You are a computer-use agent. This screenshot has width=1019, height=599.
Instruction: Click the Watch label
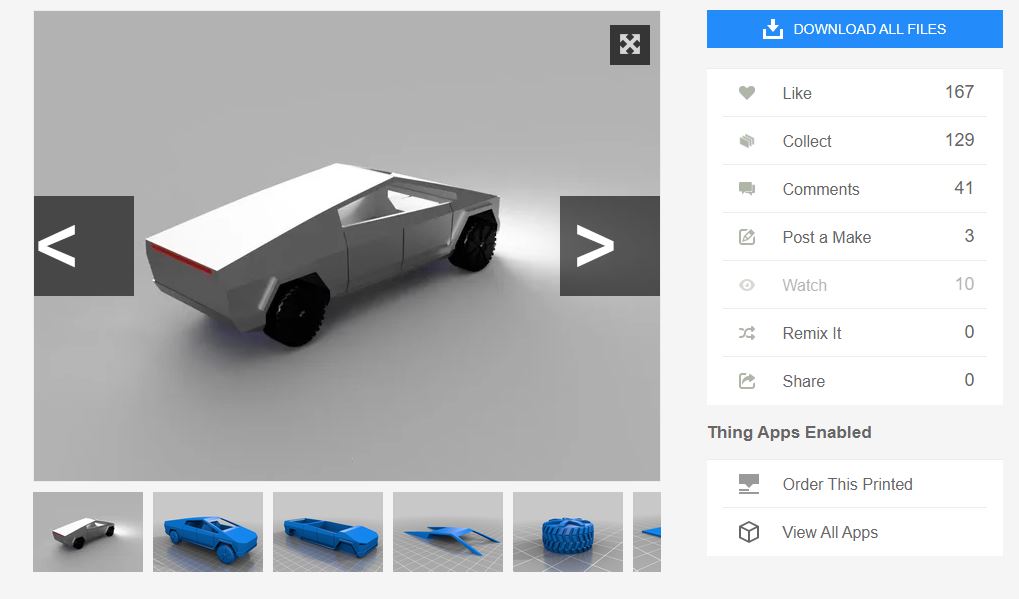click(x=805, y=286)
